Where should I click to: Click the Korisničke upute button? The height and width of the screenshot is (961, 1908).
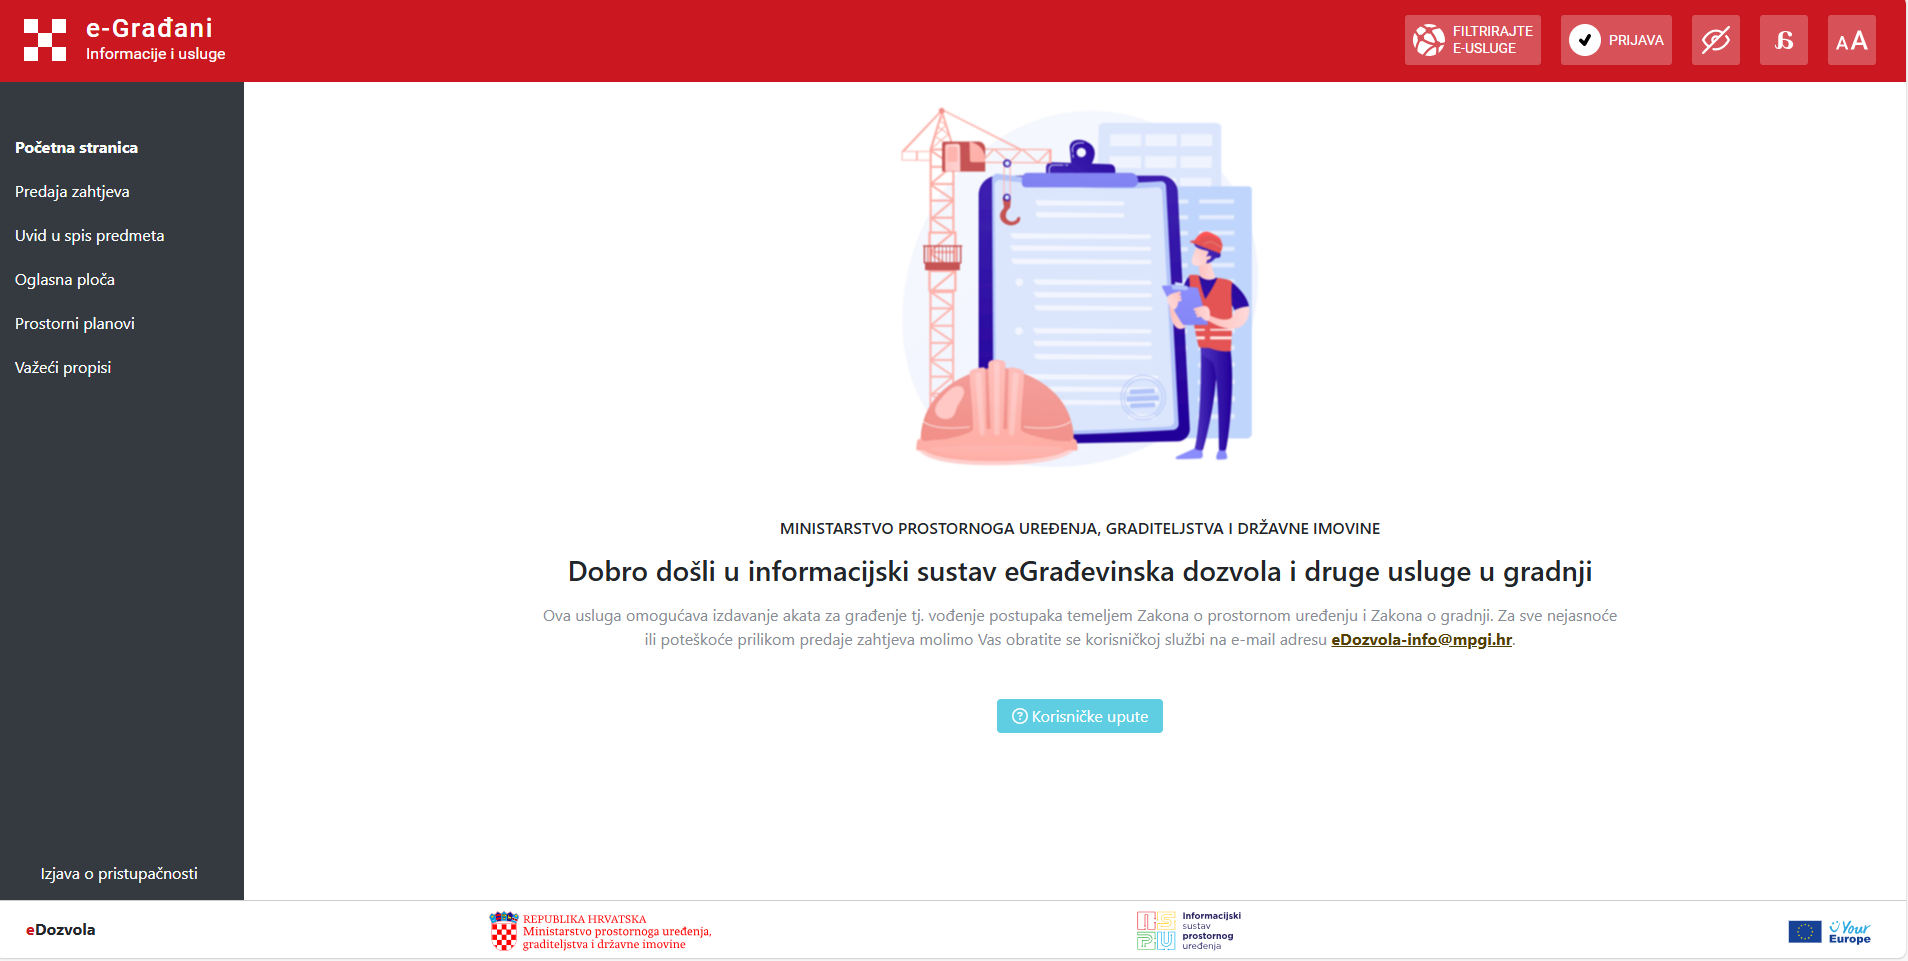point(1079,716)
